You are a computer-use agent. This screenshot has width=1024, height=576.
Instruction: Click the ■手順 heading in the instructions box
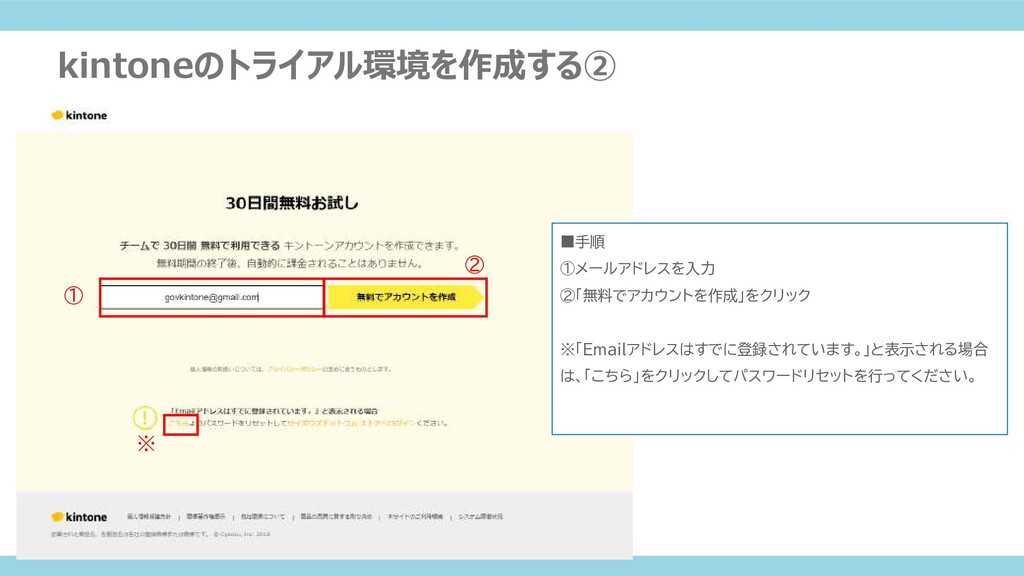(583, 242)
